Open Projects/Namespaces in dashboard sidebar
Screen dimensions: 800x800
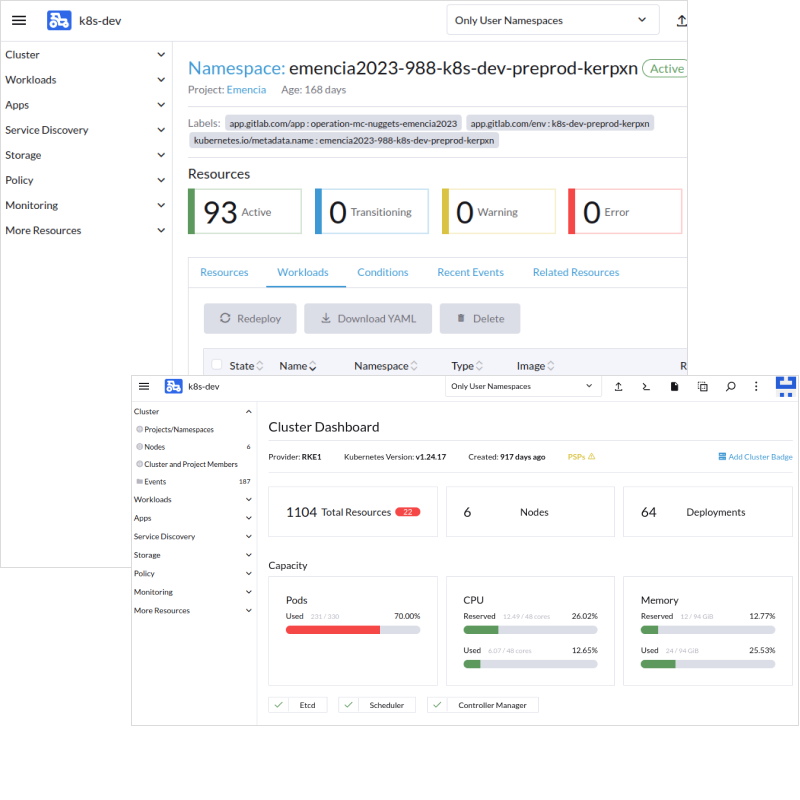pyautogui.click(x=179, y=429)
